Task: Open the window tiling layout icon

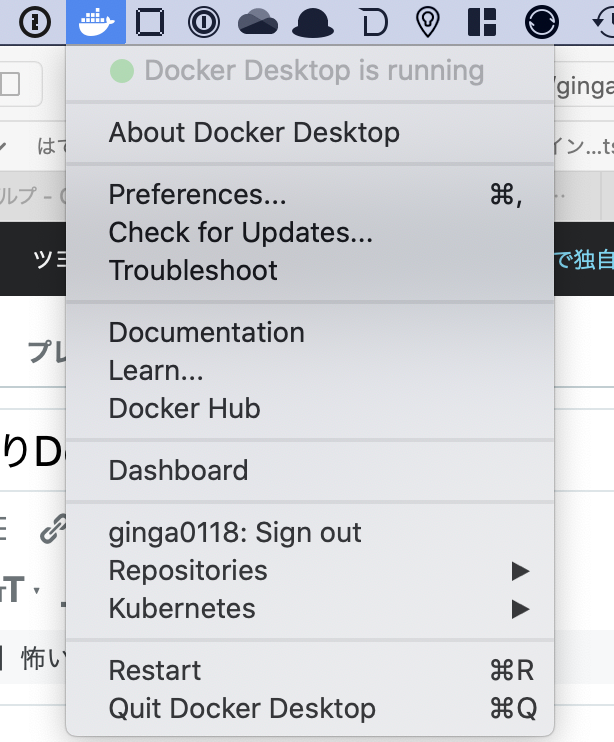Action: click(x=482, y=22)
